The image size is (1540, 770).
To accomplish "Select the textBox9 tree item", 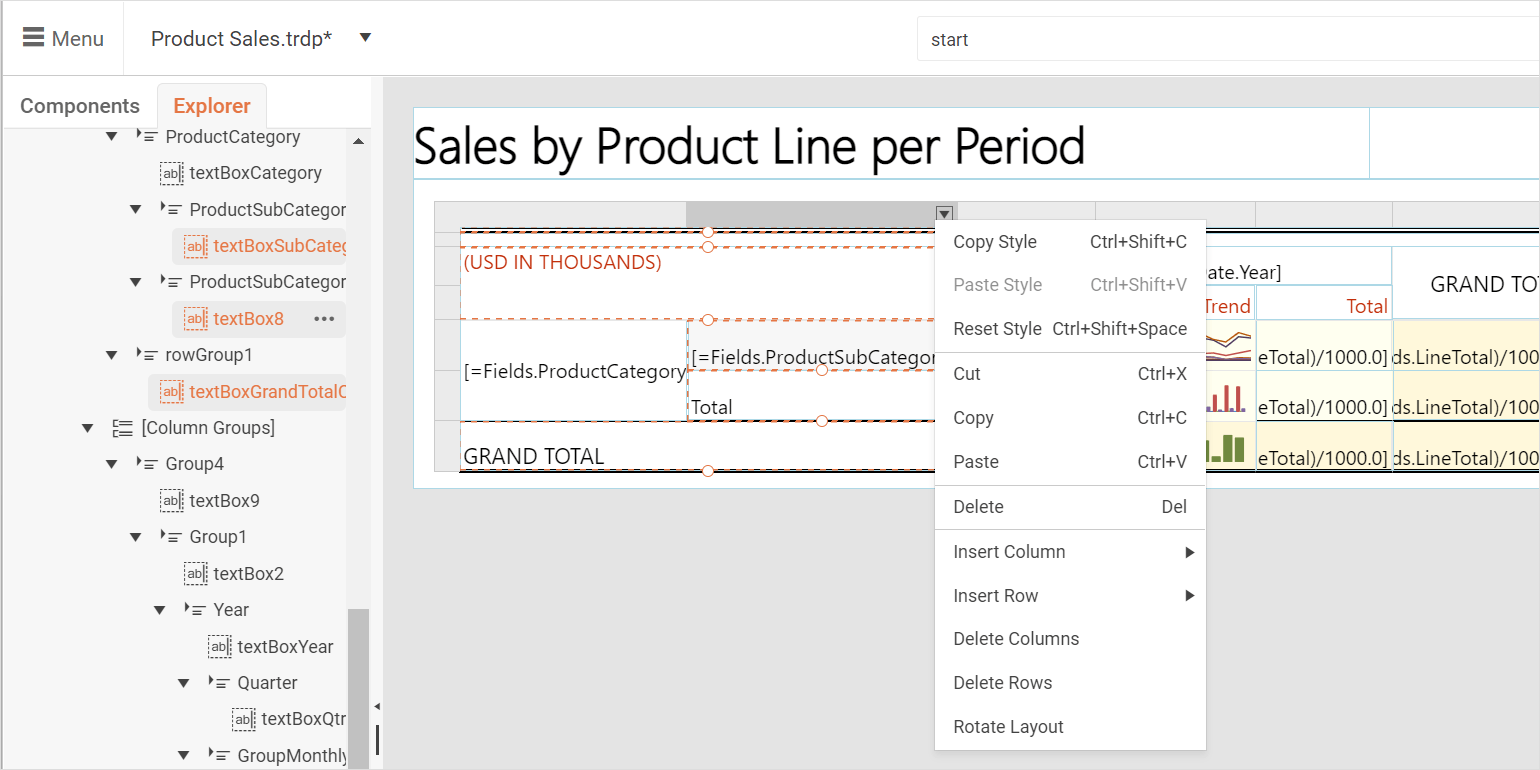I will pyautogui.click(x=224, y=501).
